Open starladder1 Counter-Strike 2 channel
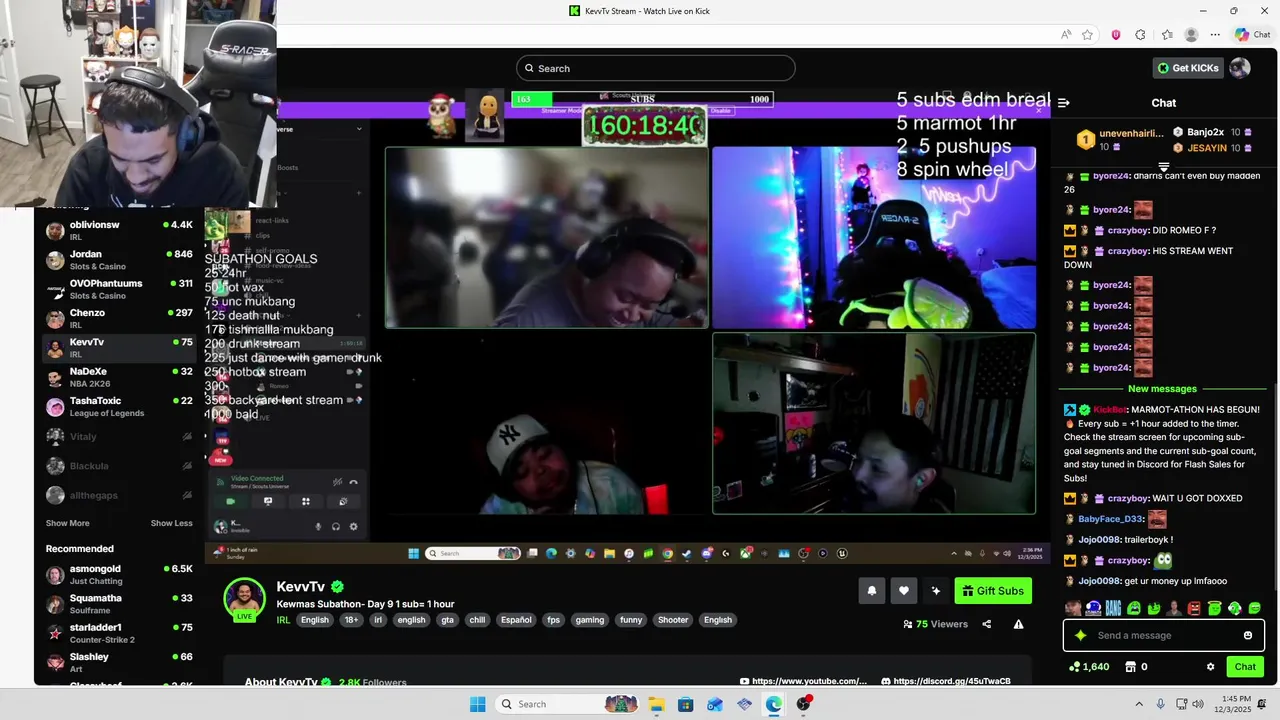1280x720 pixels. point(120,633)
